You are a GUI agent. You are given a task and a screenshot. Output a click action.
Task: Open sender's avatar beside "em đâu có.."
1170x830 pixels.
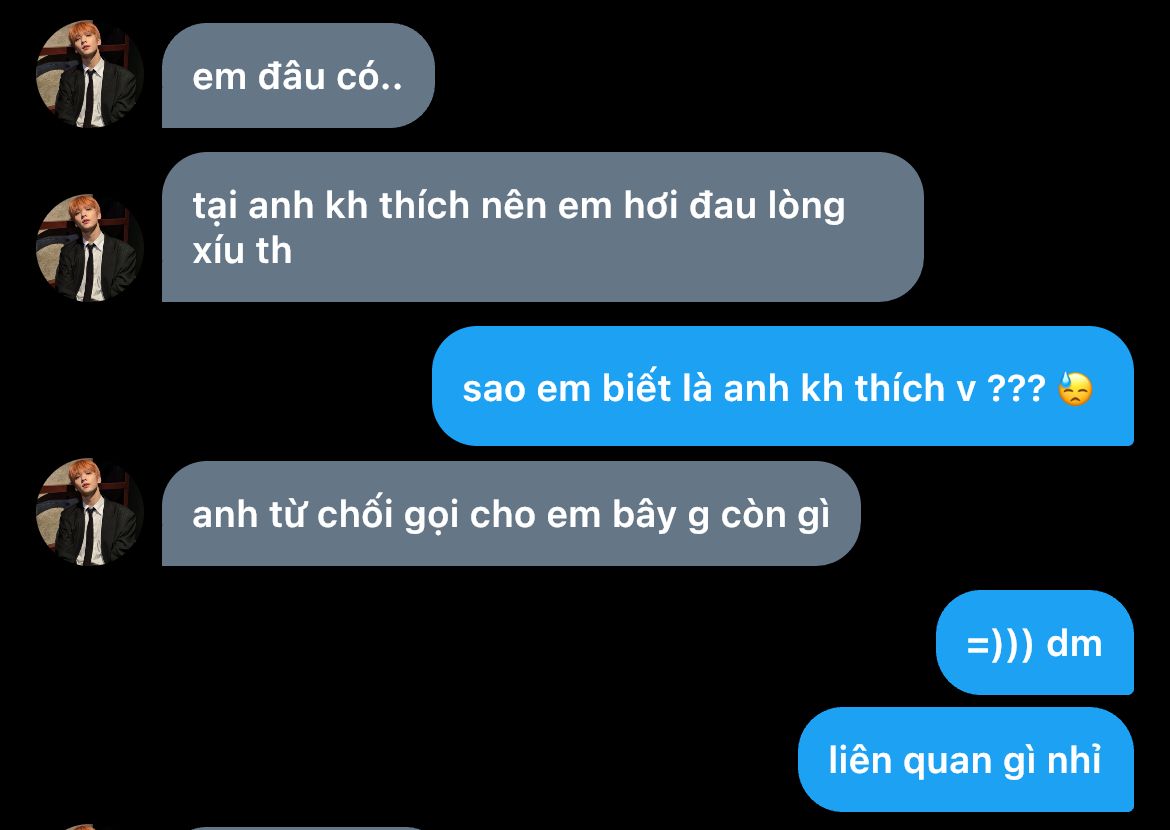pos(90,74)
